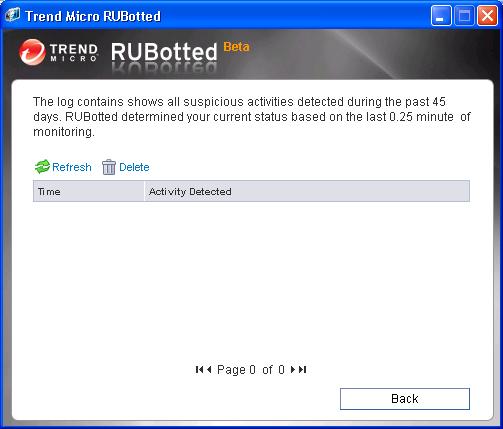Sort by the Time column header
This screenshot has width=503, height=429.
tap(88, 191)
